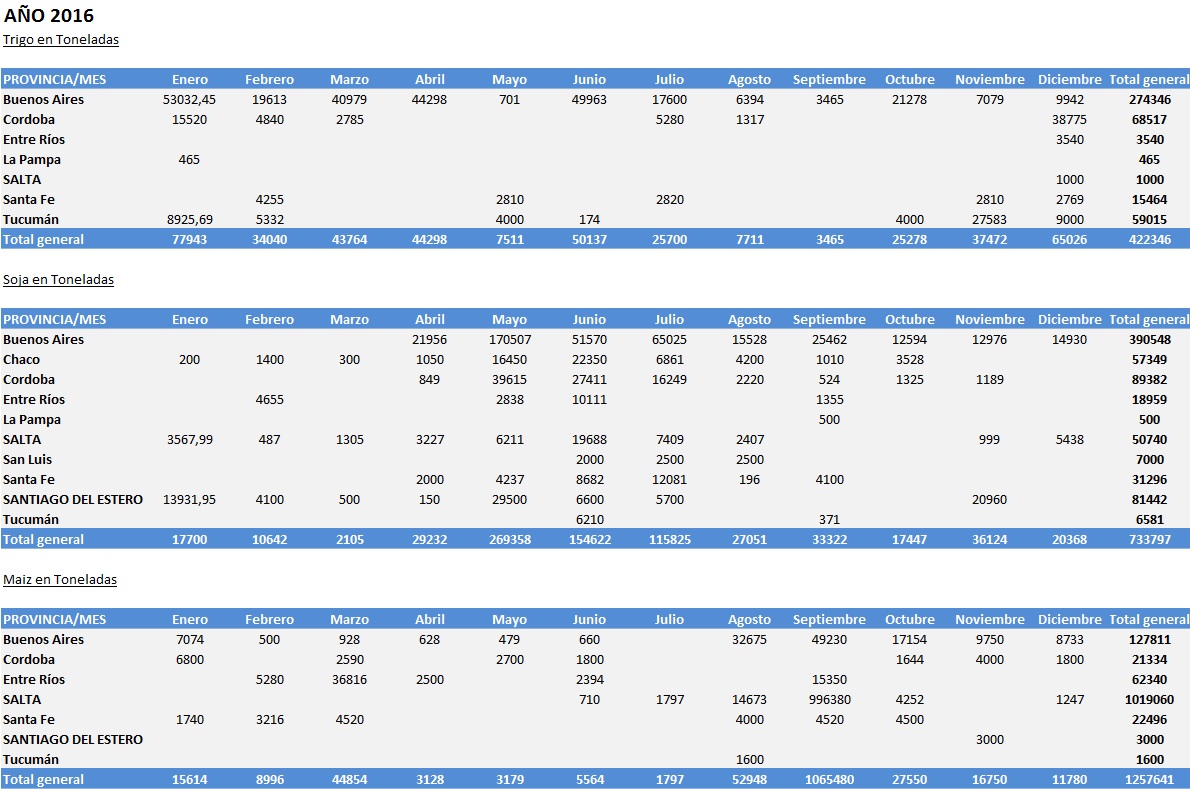Viewport: 1190px width, 789px height.
Task: Select the 'Maiz en Toneladas' heading
Action: pyautogui.click(x=60, y=580)
